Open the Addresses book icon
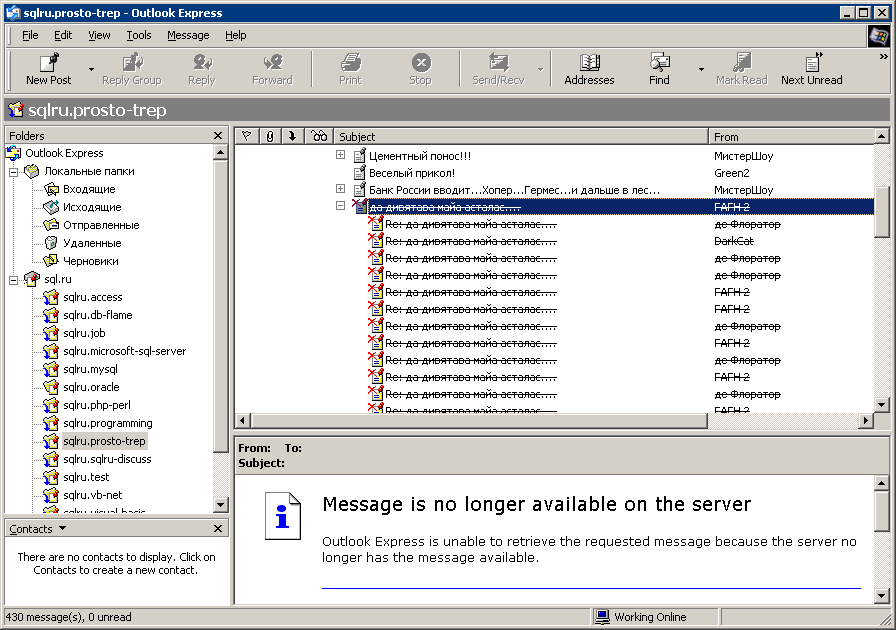896x630 pixels. (x=589, y=63)
